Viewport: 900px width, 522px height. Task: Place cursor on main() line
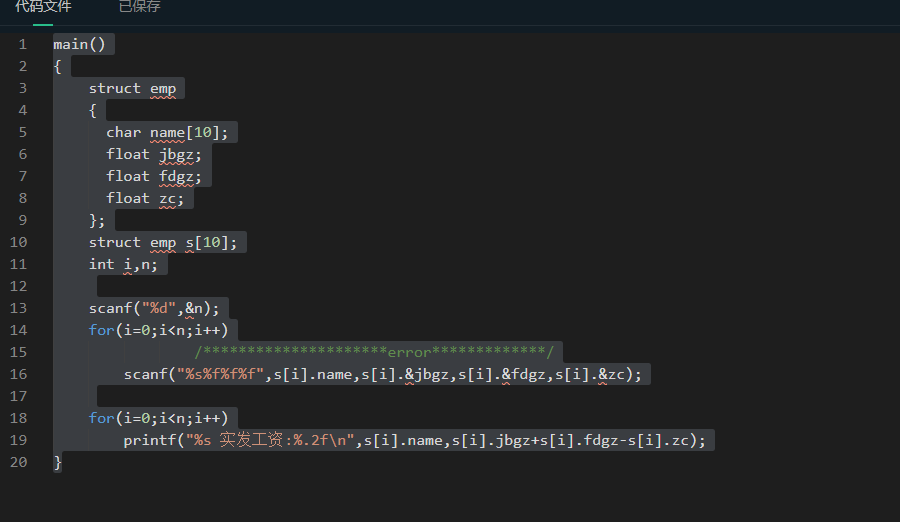point(79,44)
